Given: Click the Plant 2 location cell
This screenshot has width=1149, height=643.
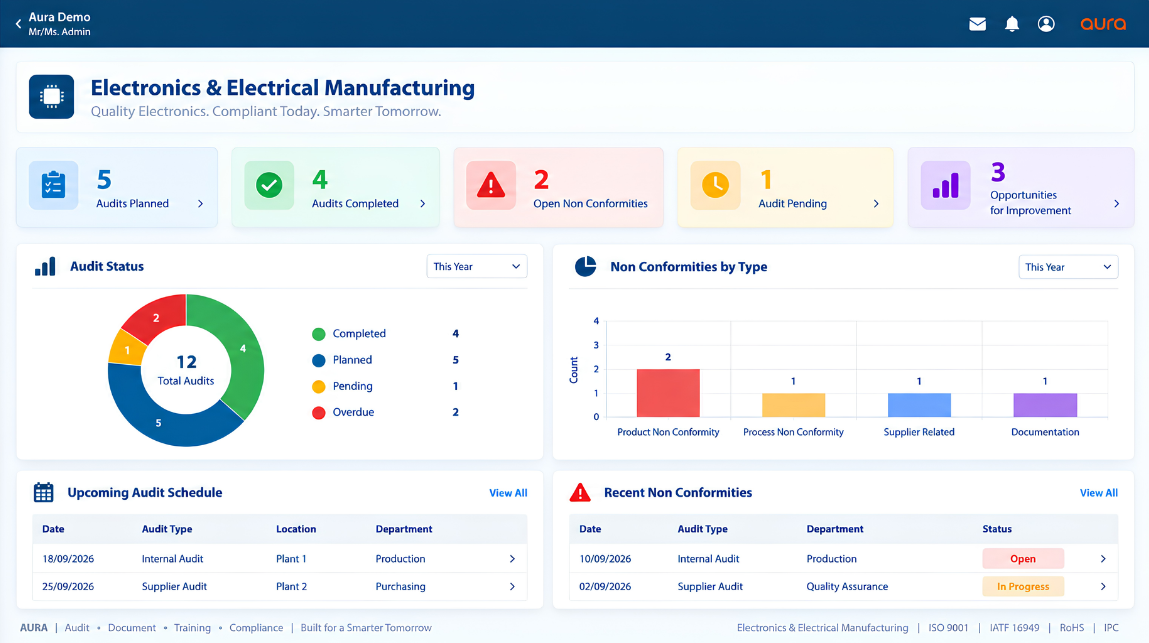Looking at the screenshot, I should pos(292,587).
